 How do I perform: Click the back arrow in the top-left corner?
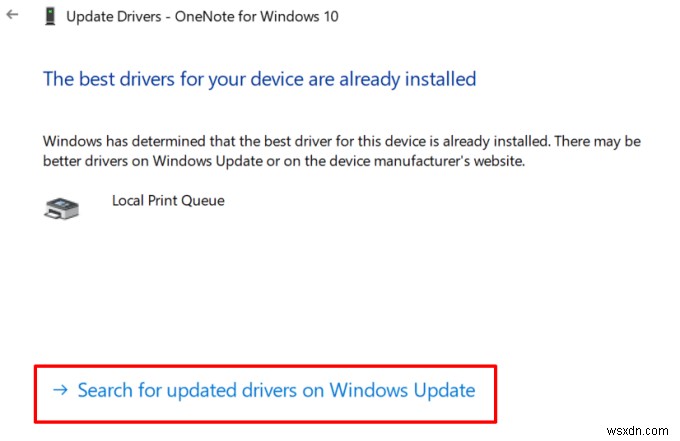coord(11,17)
